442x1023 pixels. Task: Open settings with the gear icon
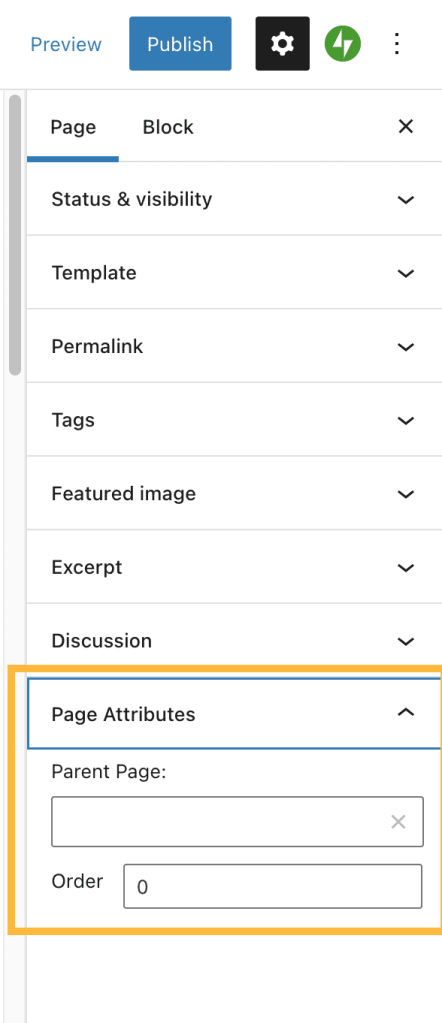(282, 44)
